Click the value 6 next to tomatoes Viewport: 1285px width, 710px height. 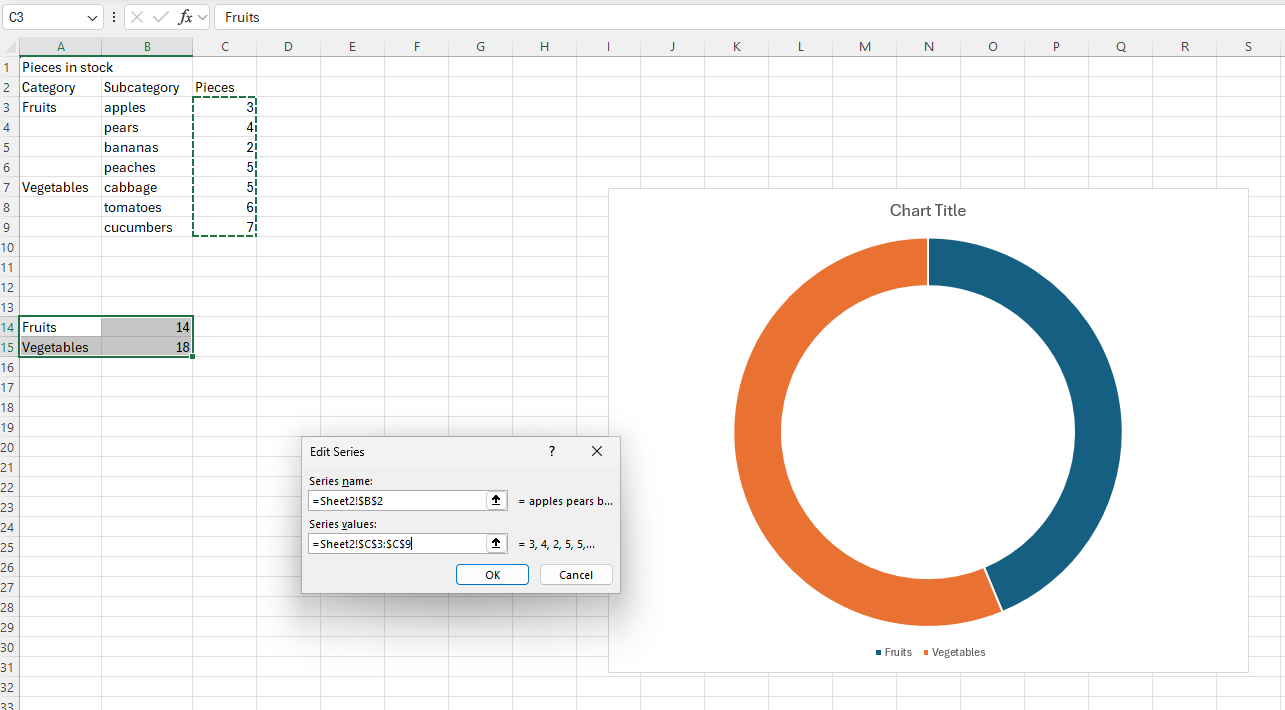[x=224, y=207]
